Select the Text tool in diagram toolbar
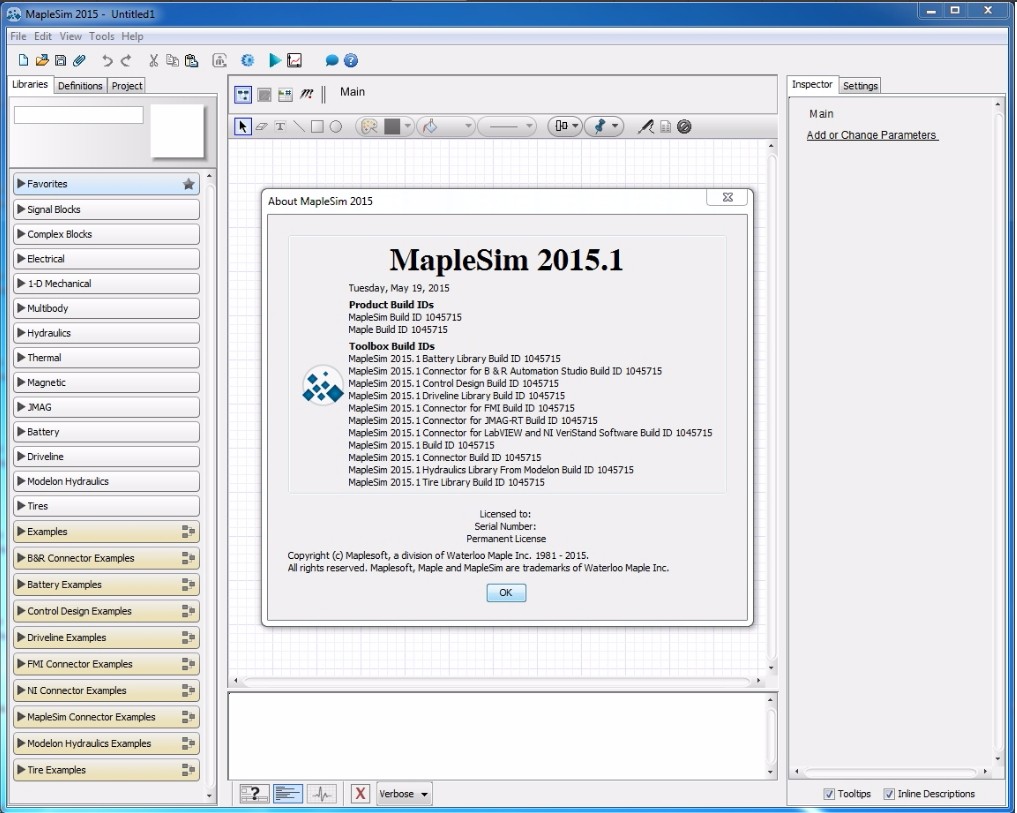 coord(280,125)
